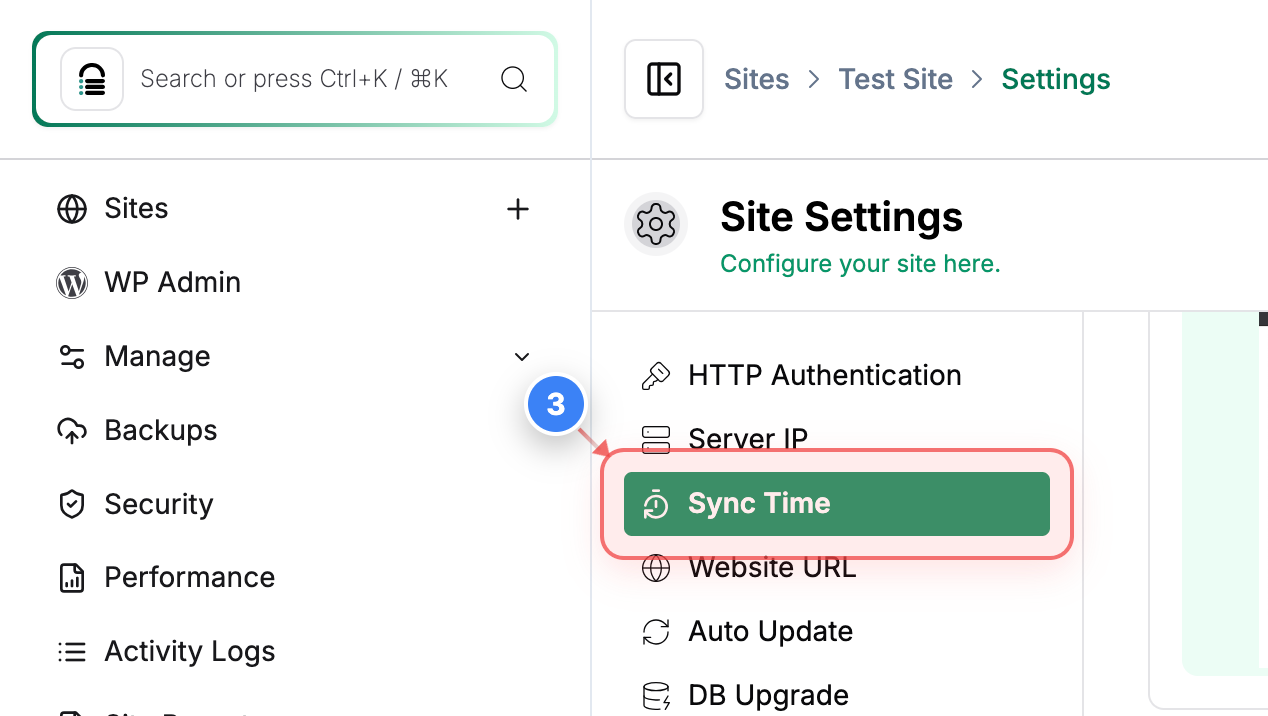Click the Activity Logs list icon
Screen dimensions: 1268x716
(72, 652)
